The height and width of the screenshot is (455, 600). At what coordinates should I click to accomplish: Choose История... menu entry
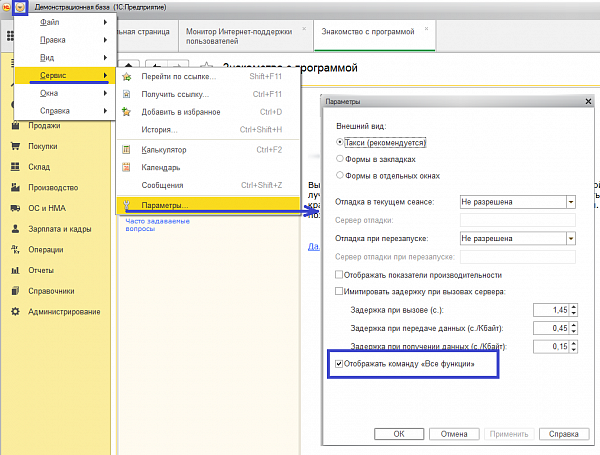[208, 130]
